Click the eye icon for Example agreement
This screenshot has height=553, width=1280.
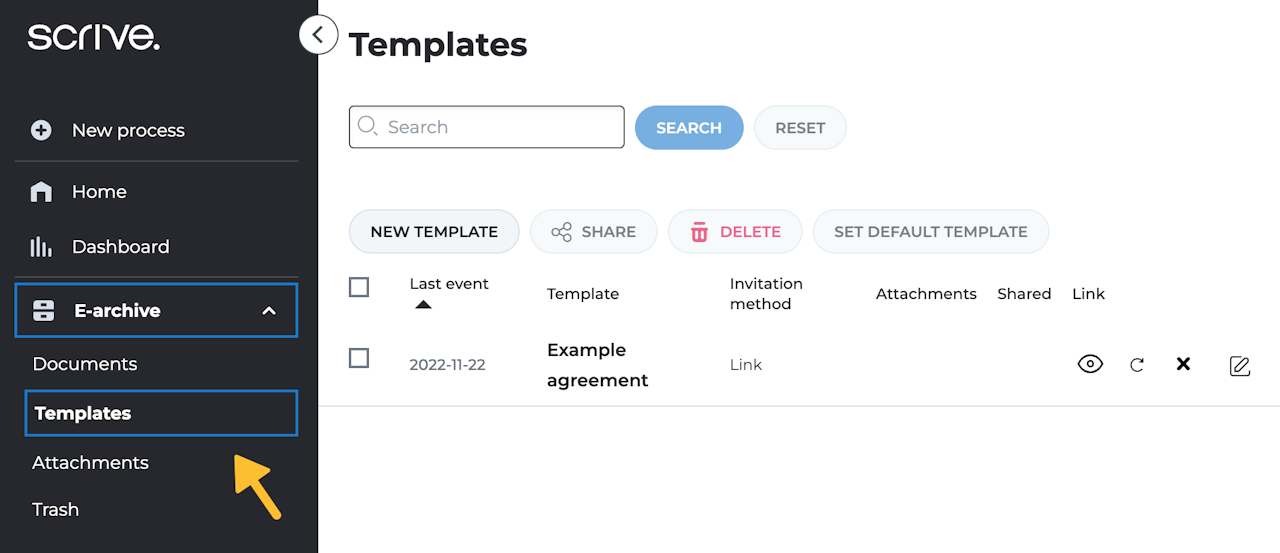[1090, 364]
